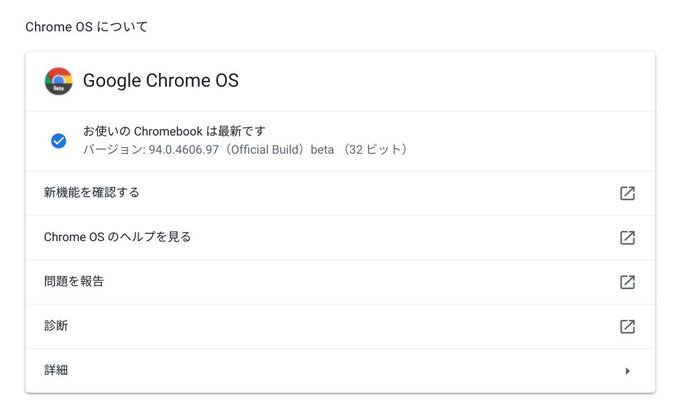The height and width of the screenshot is (413, 680).
Task: Click the blue up-to-date checkmark icon
Action: (59, 141)
